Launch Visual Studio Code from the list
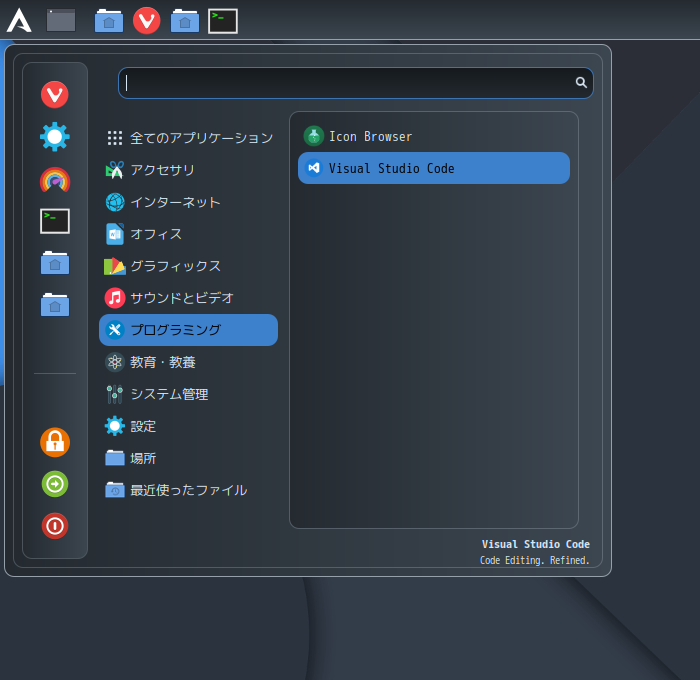Screen dimensions: 700x680 click(x=434, y=168)
